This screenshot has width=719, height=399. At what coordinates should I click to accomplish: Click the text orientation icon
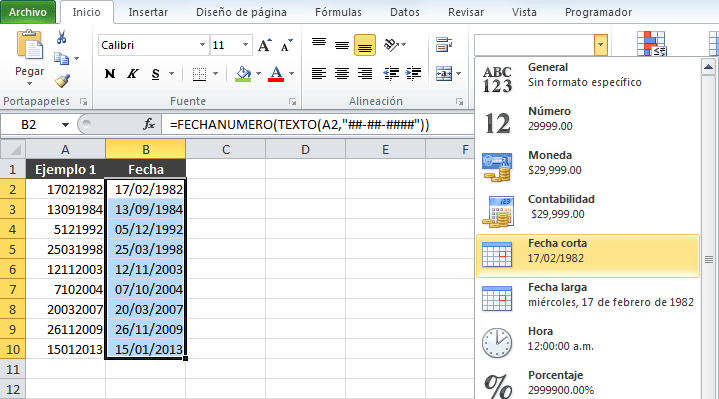(391, 44)
